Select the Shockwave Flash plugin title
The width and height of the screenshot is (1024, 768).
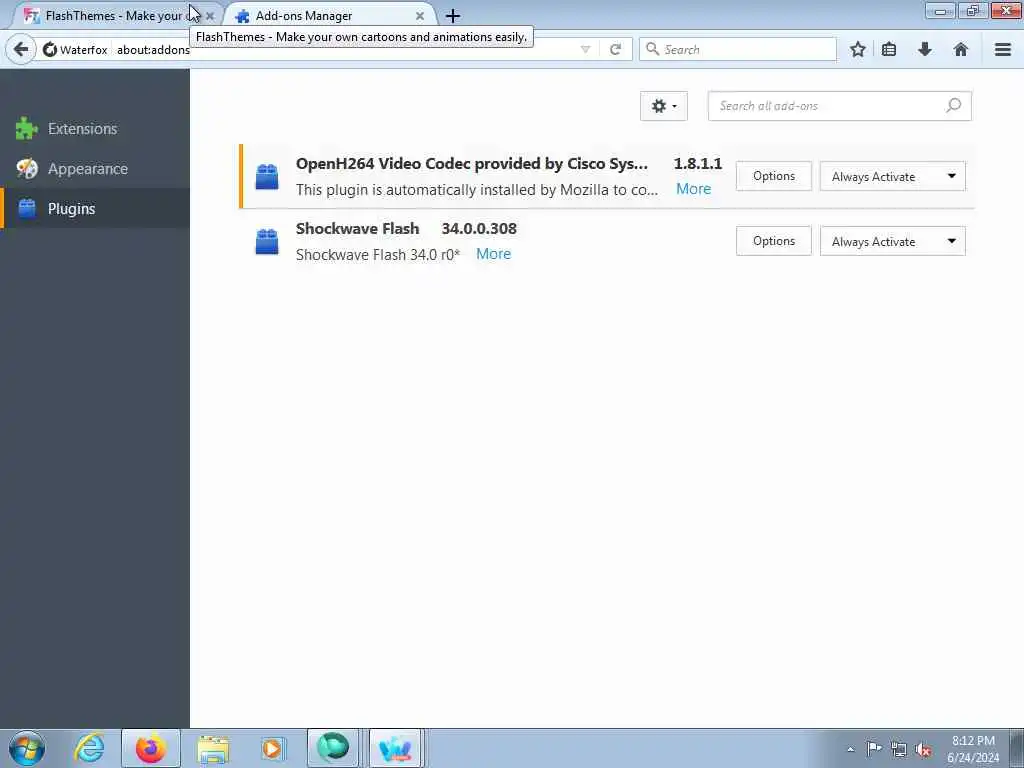pyautogui.click(x=357, y=229)
